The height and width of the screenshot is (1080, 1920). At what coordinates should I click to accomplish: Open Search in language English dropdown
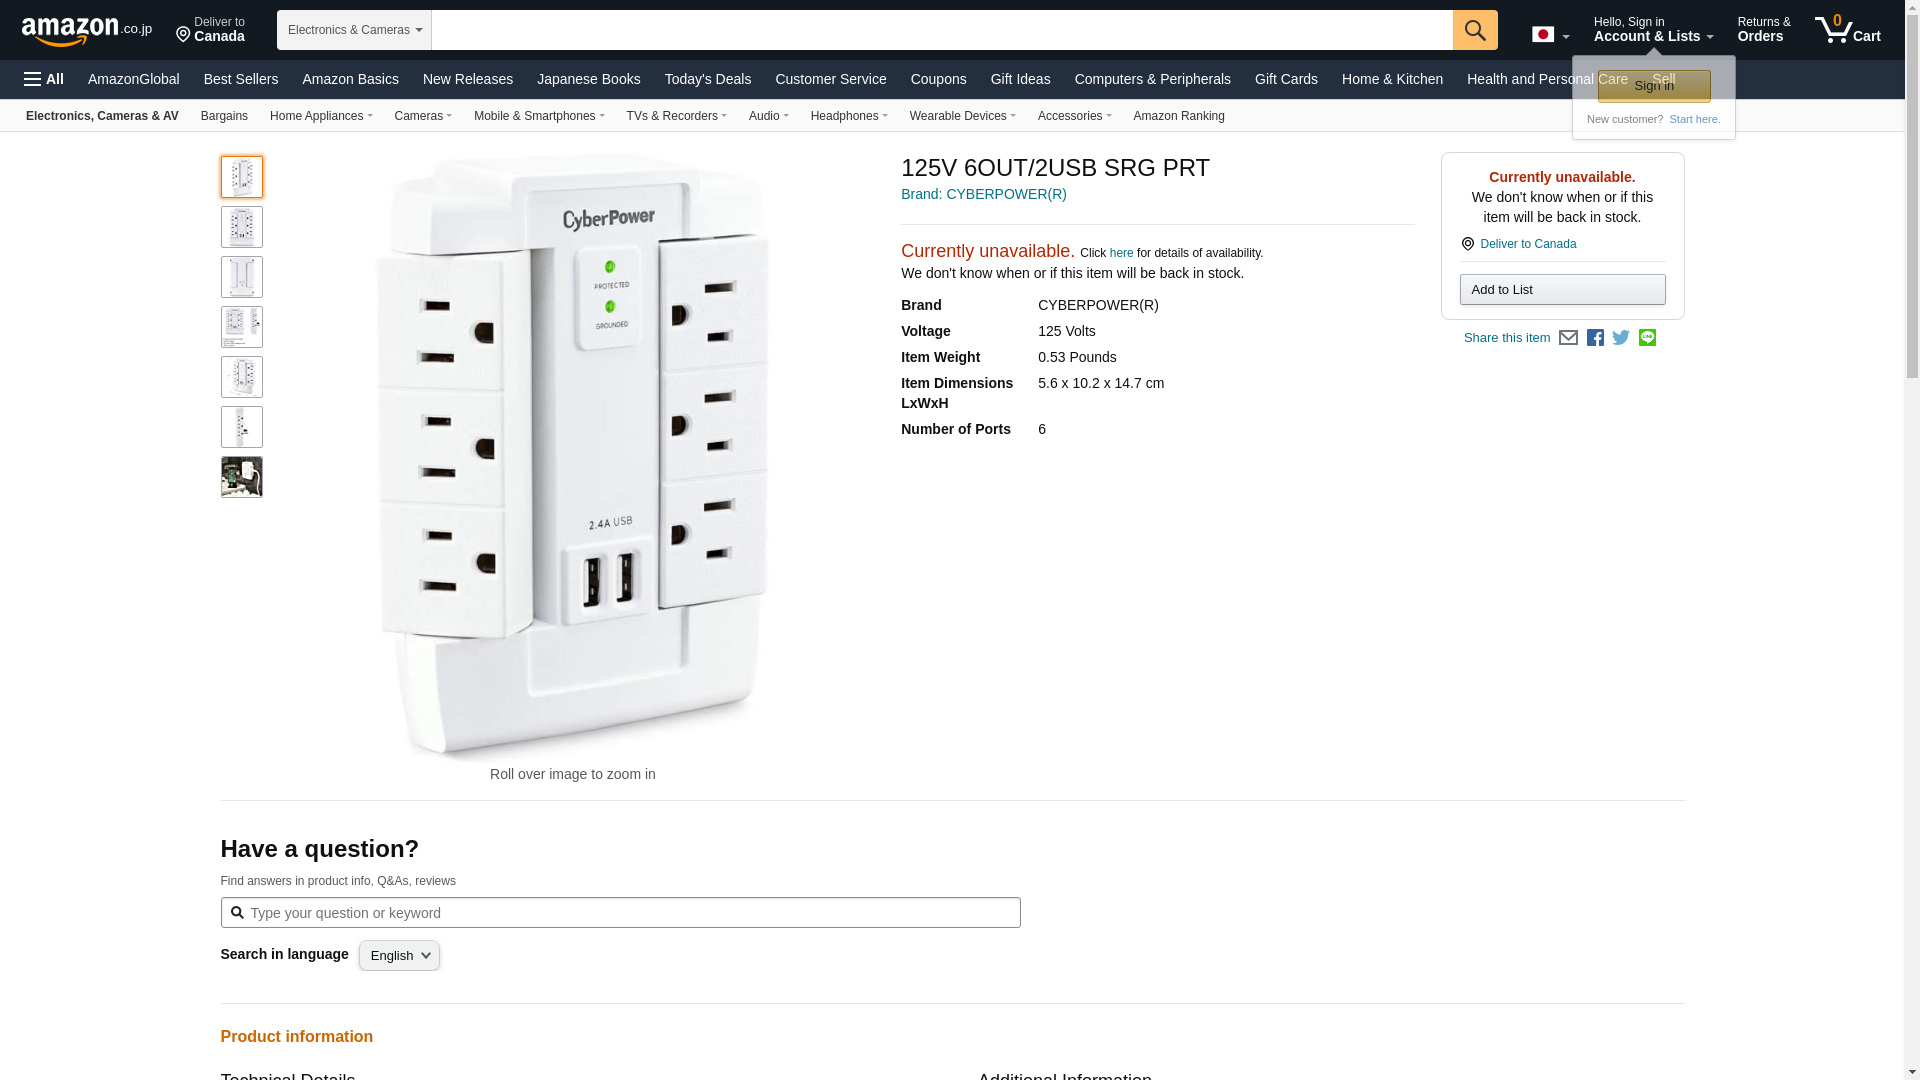point(399,955)
